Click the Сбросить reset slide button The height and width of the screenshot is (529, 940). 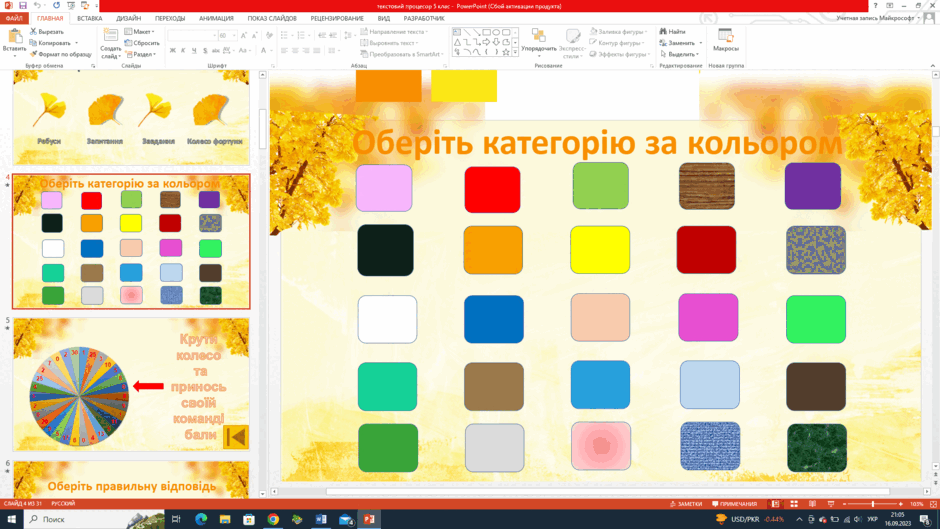click(x=142, y=43)
